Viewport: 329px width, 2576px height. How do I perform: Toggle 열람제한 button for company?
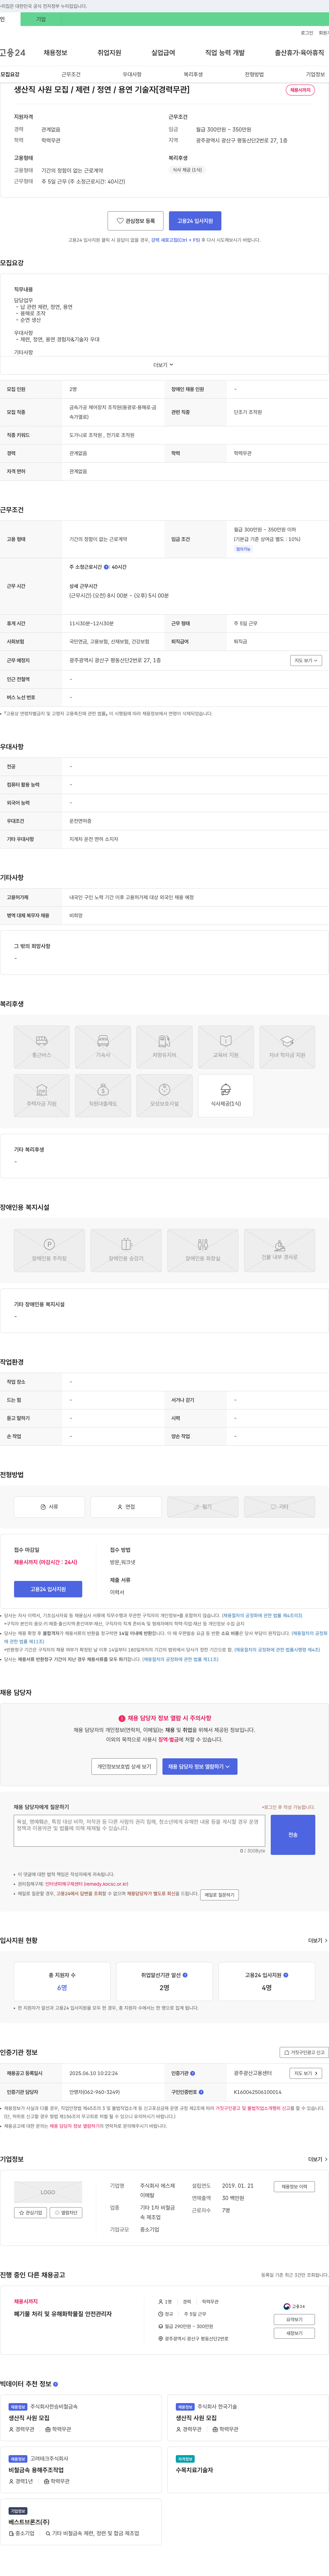[66, 2213]
